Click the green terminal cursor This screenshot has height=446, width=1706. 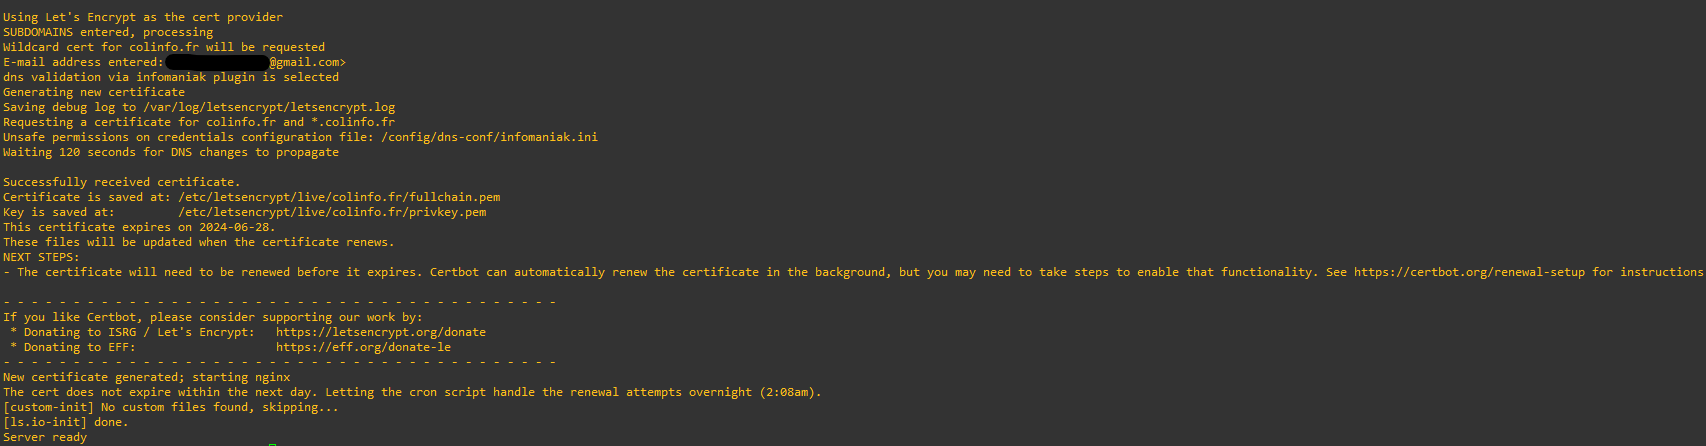[x=272, y=443]
